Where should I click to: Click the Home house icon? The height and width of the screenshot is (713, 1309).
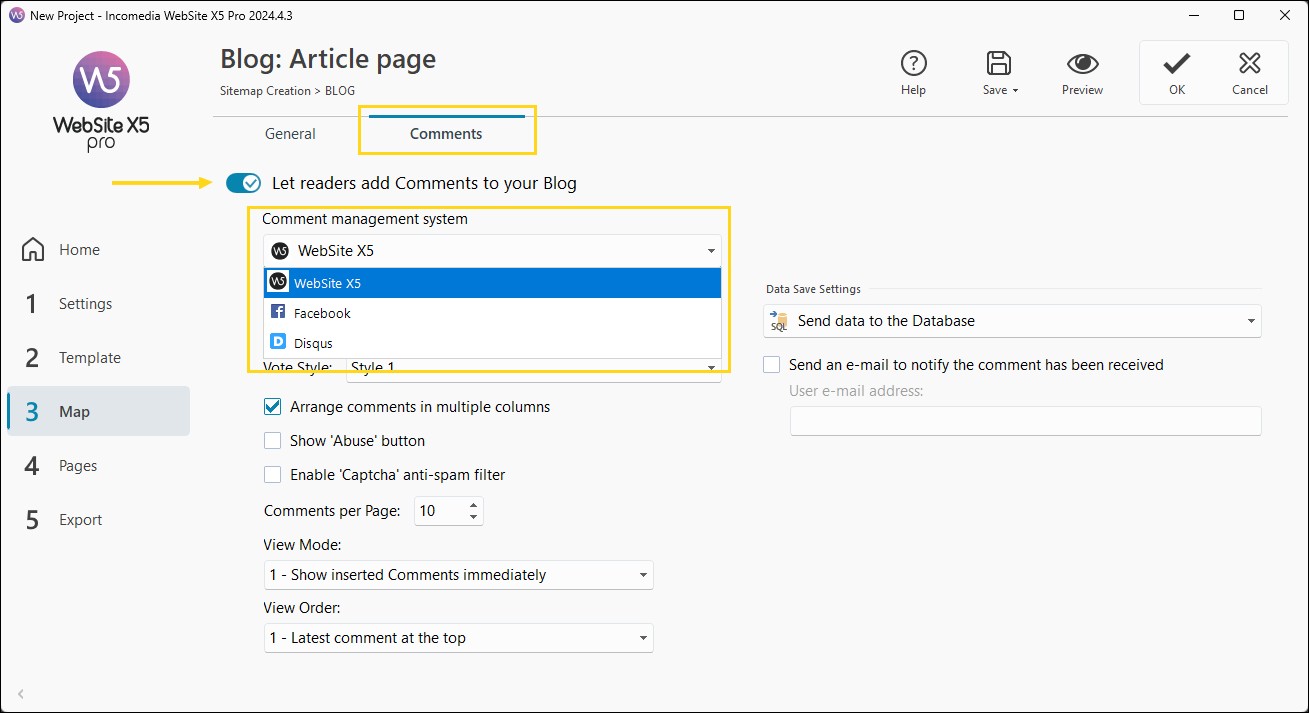33,250
